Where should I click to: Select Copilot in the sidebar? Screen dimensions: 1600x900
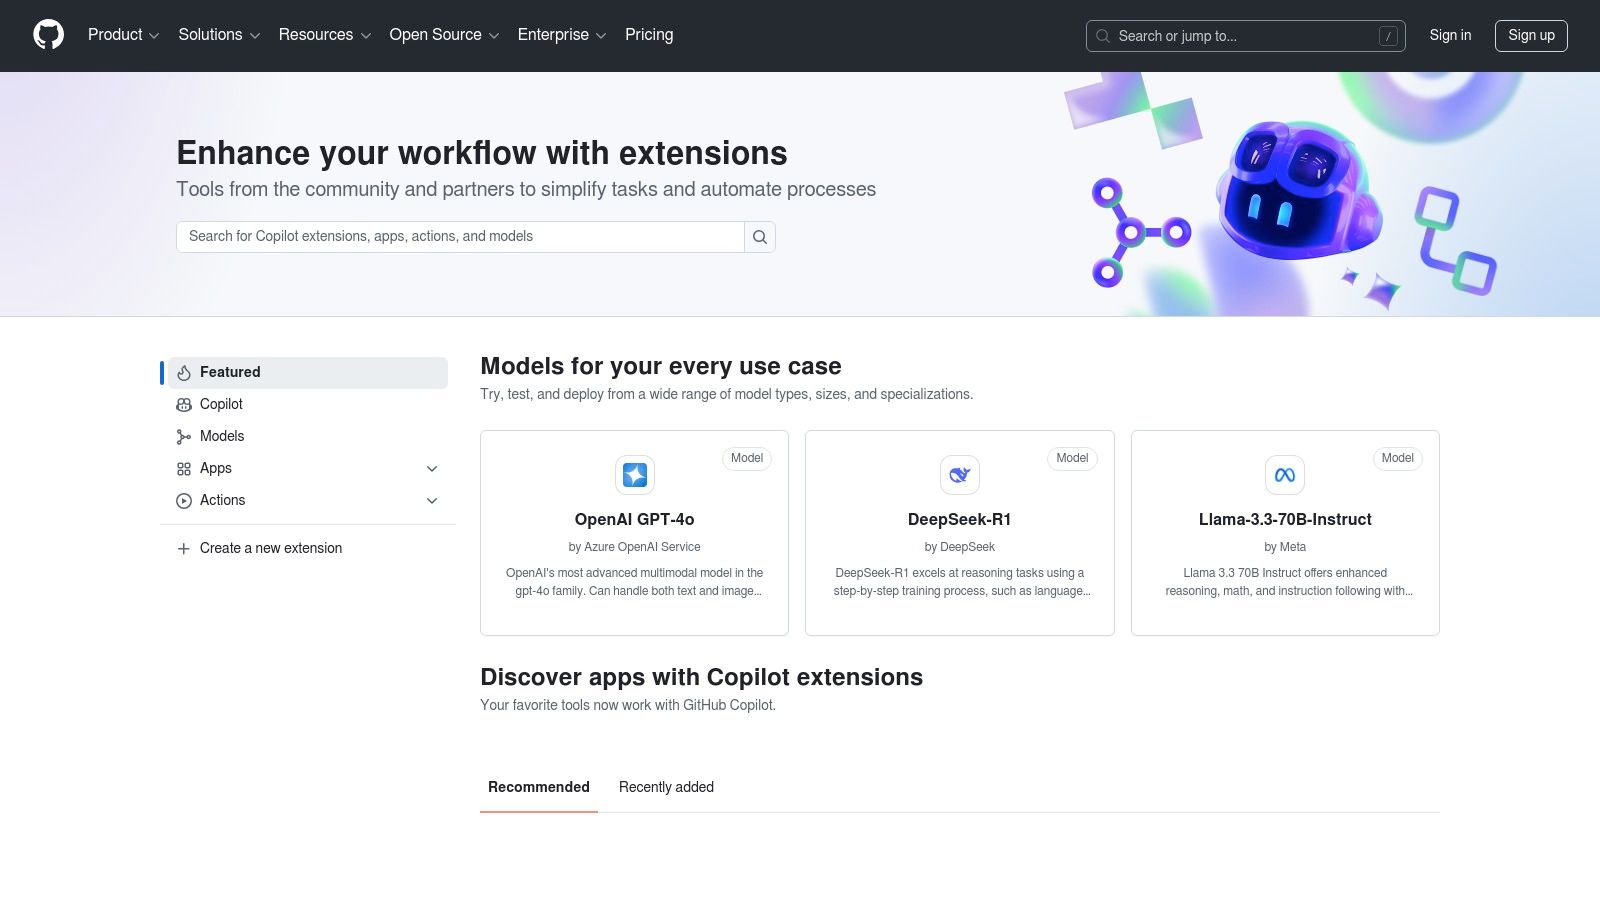tap(308, 404)
